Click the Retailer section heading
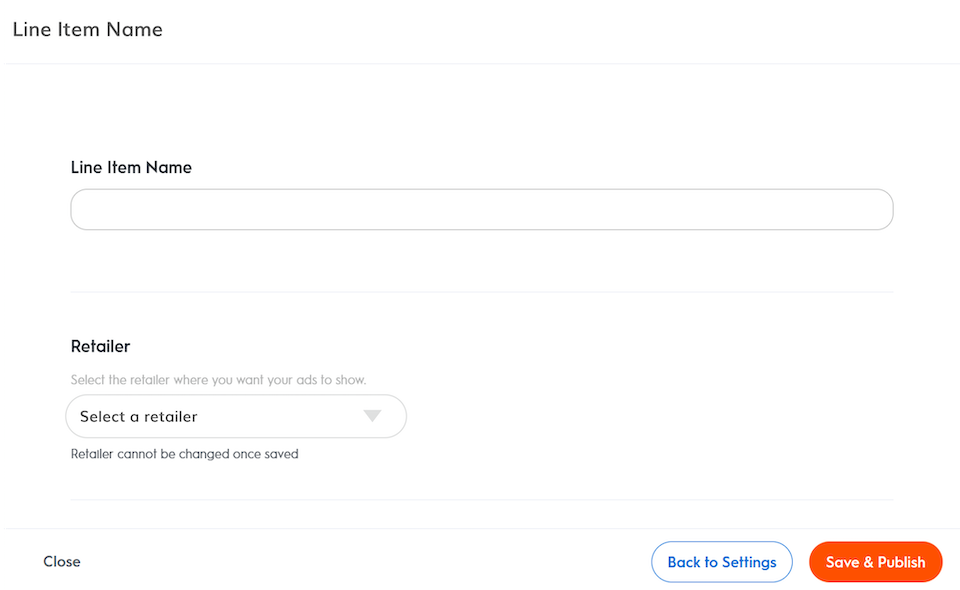The height and width of the screenshot is (590, 960). [101, 347]
